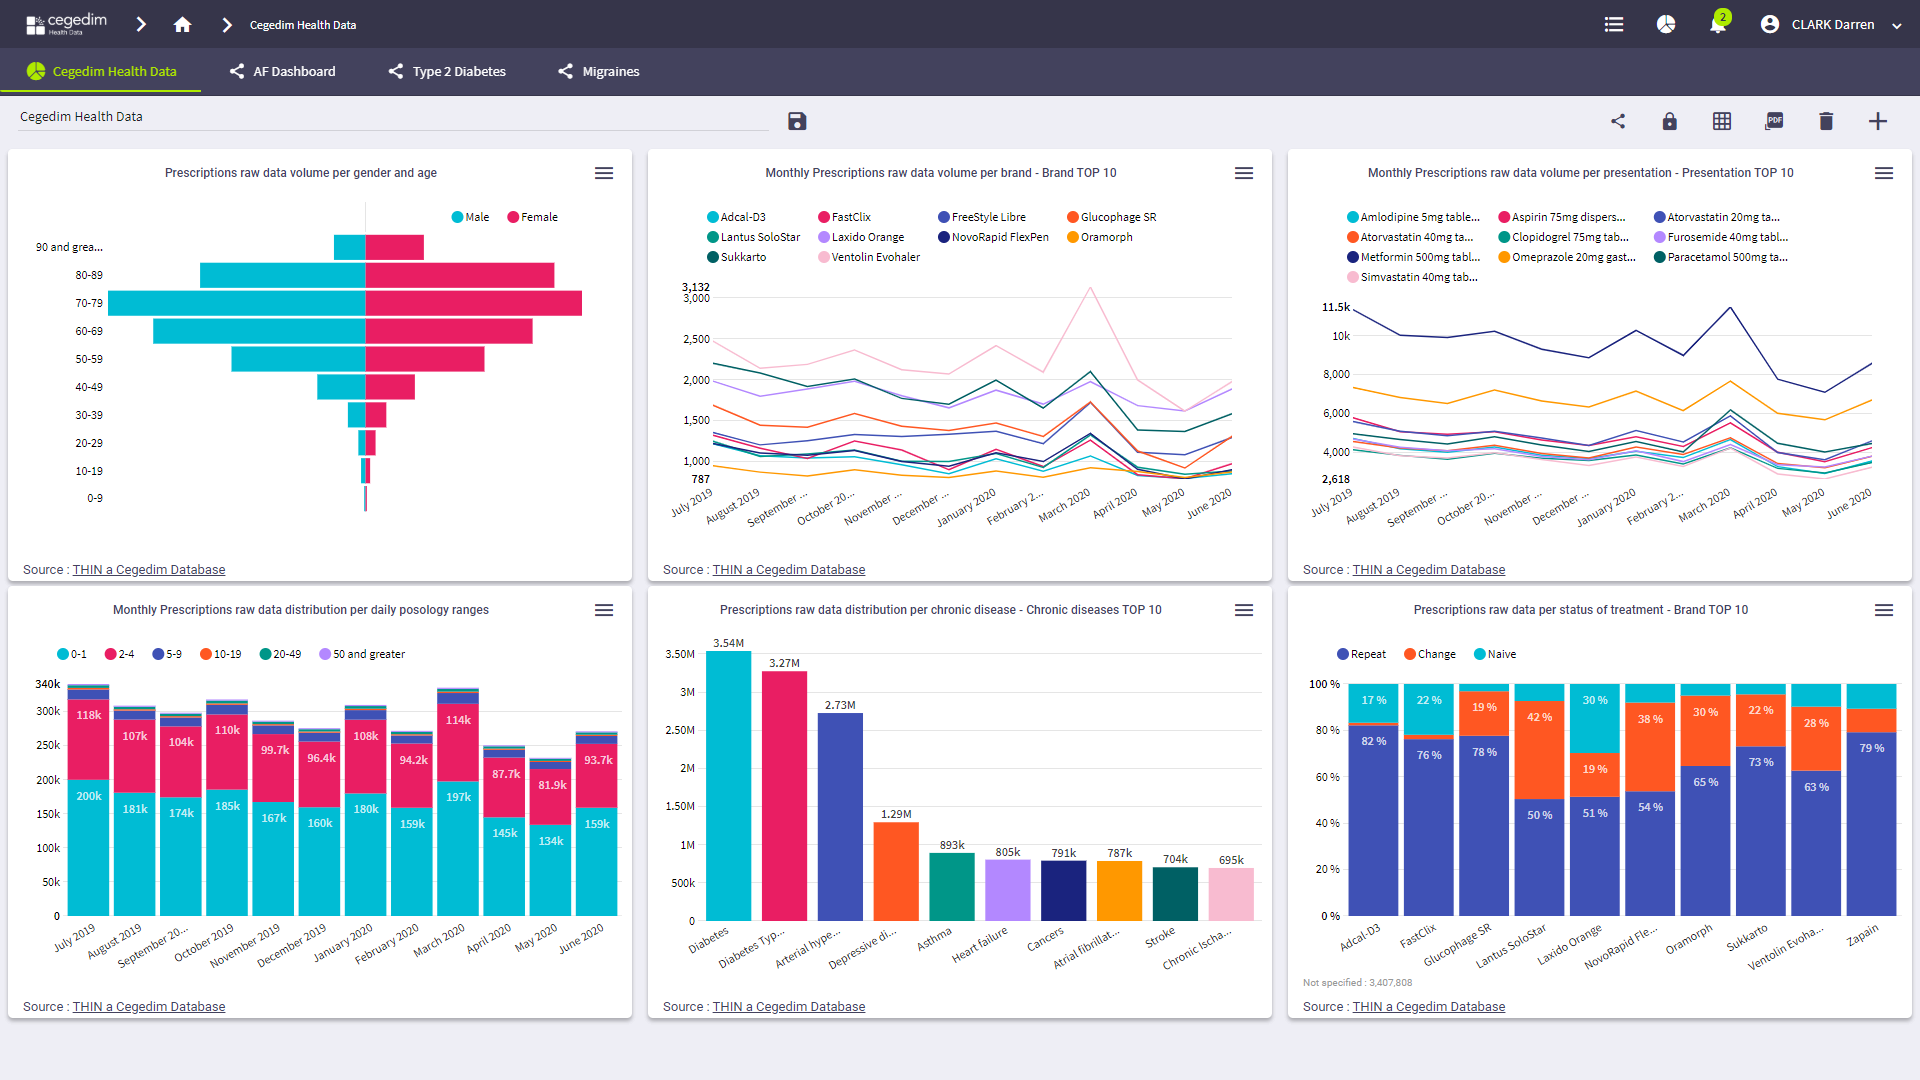Open menu of gender and age chart
The height and width of the screenshot is (1080, 1920).
[604, 173]
